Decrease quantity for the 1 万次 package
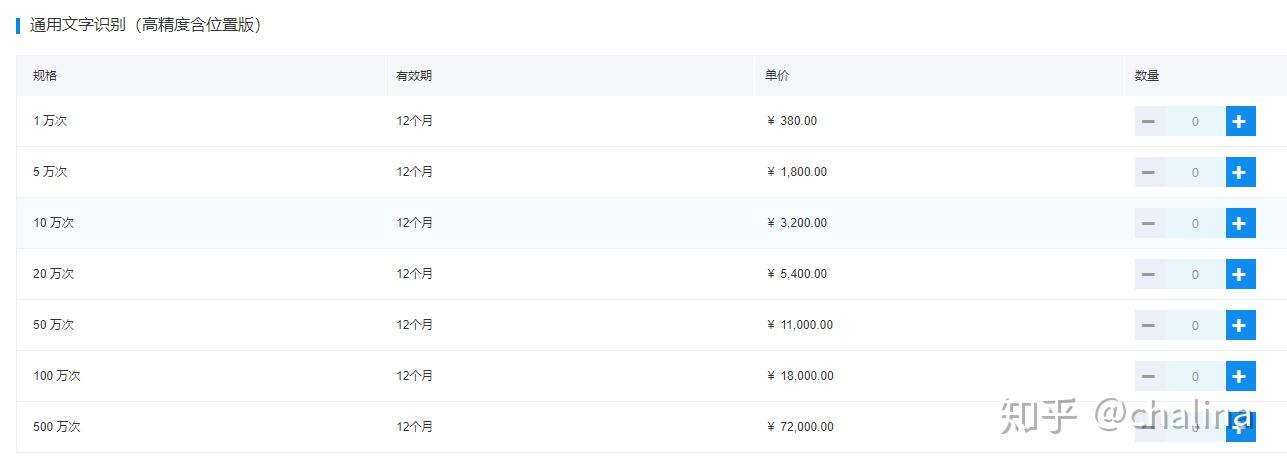The image size is (1287, 466). [1149, 121]
